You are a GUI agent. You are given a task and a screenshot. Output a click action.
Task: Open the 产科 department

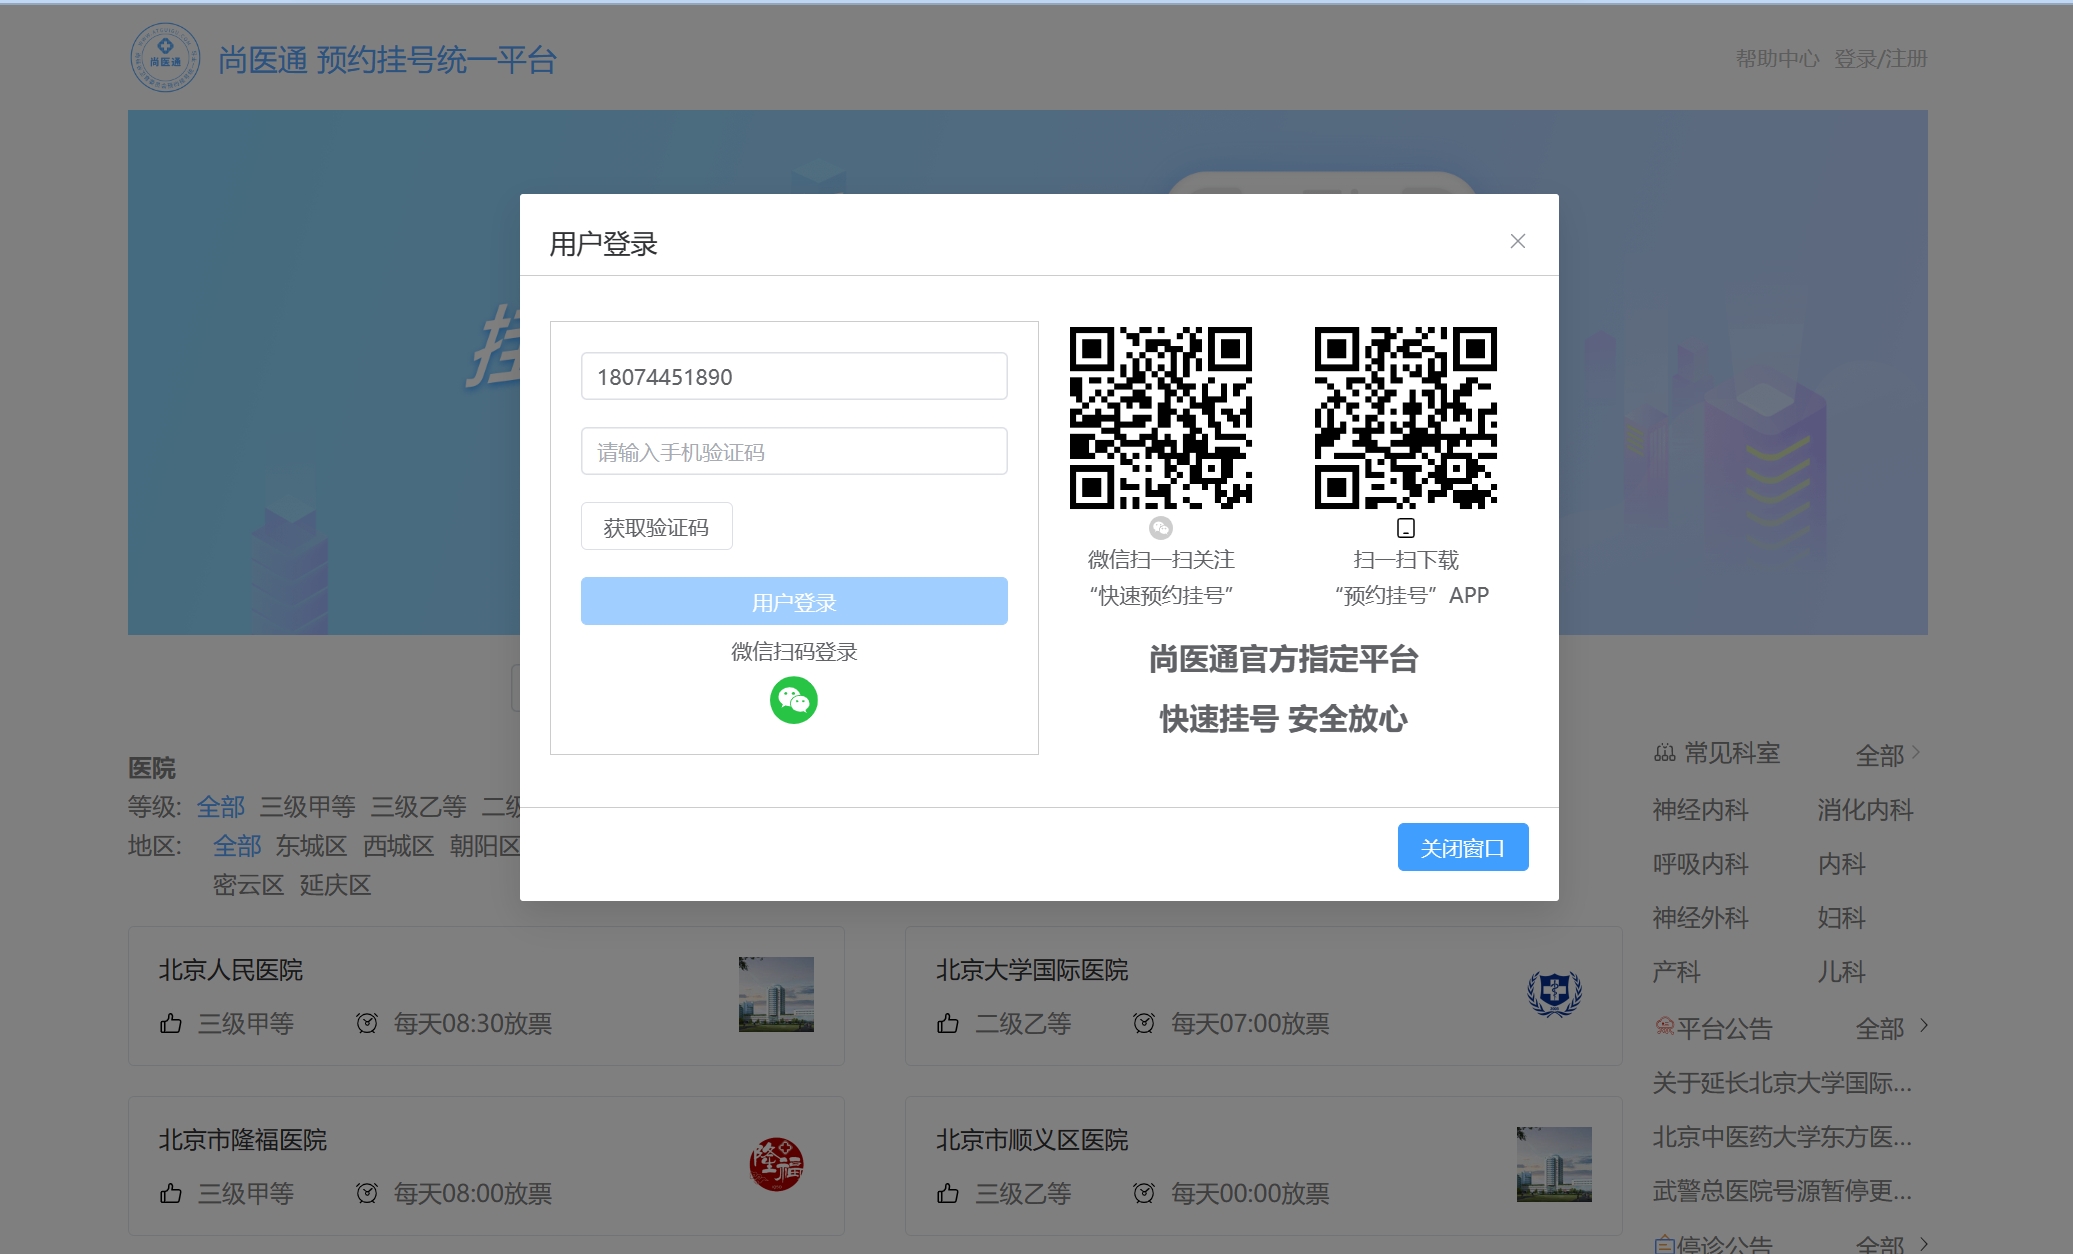[x=1676, y=972]
